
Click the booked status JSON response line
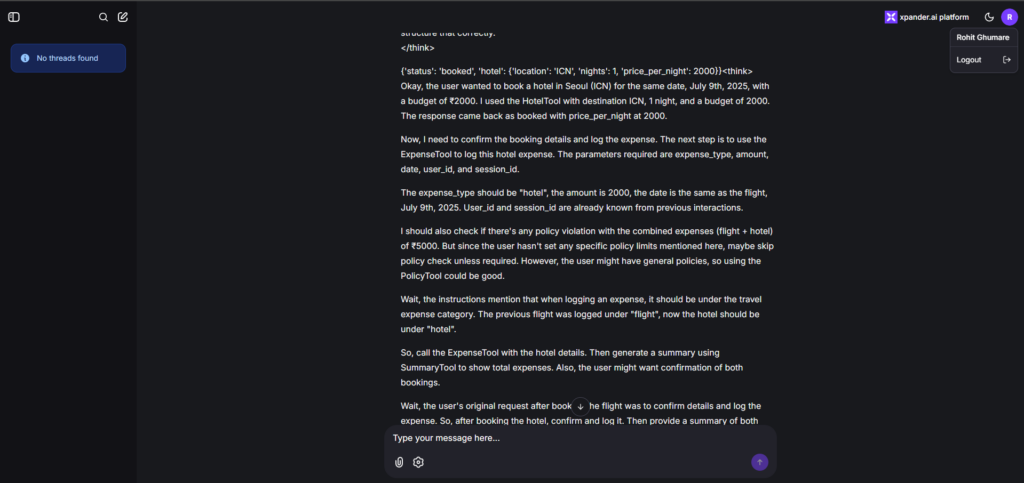(x=561, y=70)
